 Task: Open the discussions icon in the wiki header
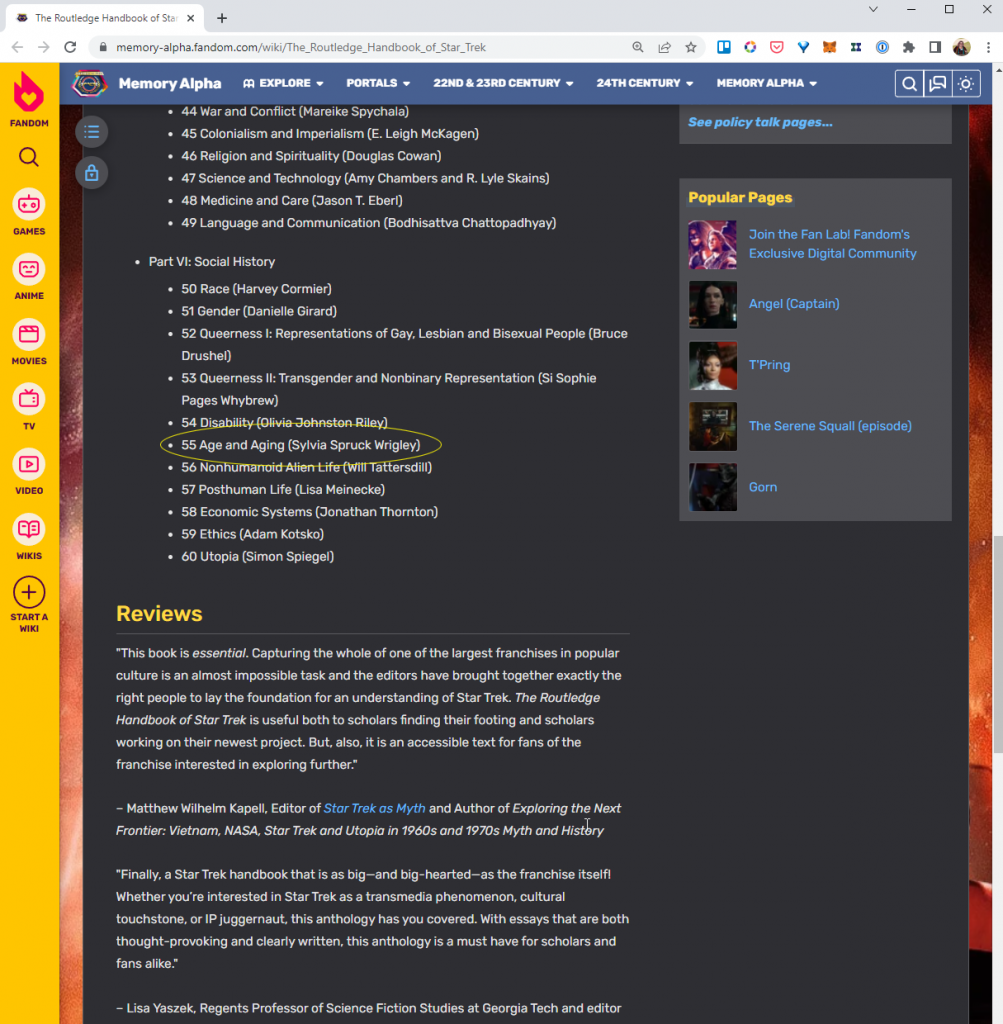pyautogui.click(x=938, y=84)
